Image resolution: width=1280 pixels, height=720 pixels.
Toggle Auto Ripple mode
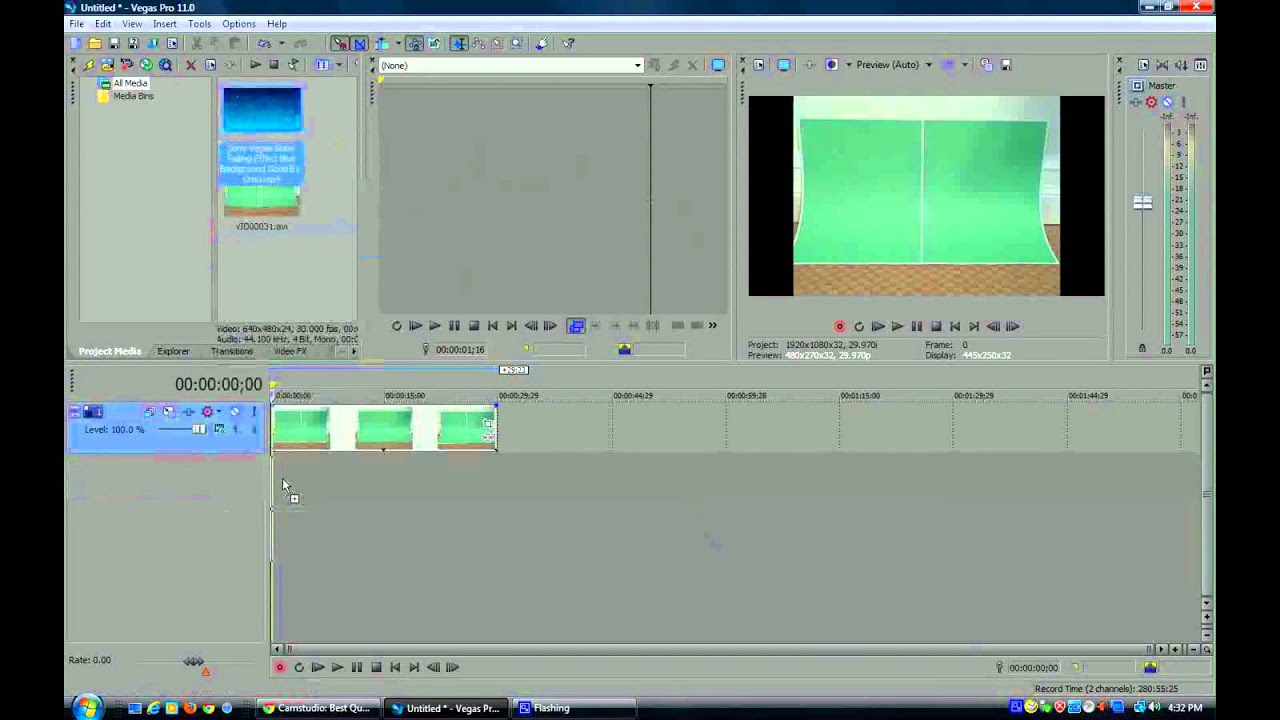click(381, 43)
